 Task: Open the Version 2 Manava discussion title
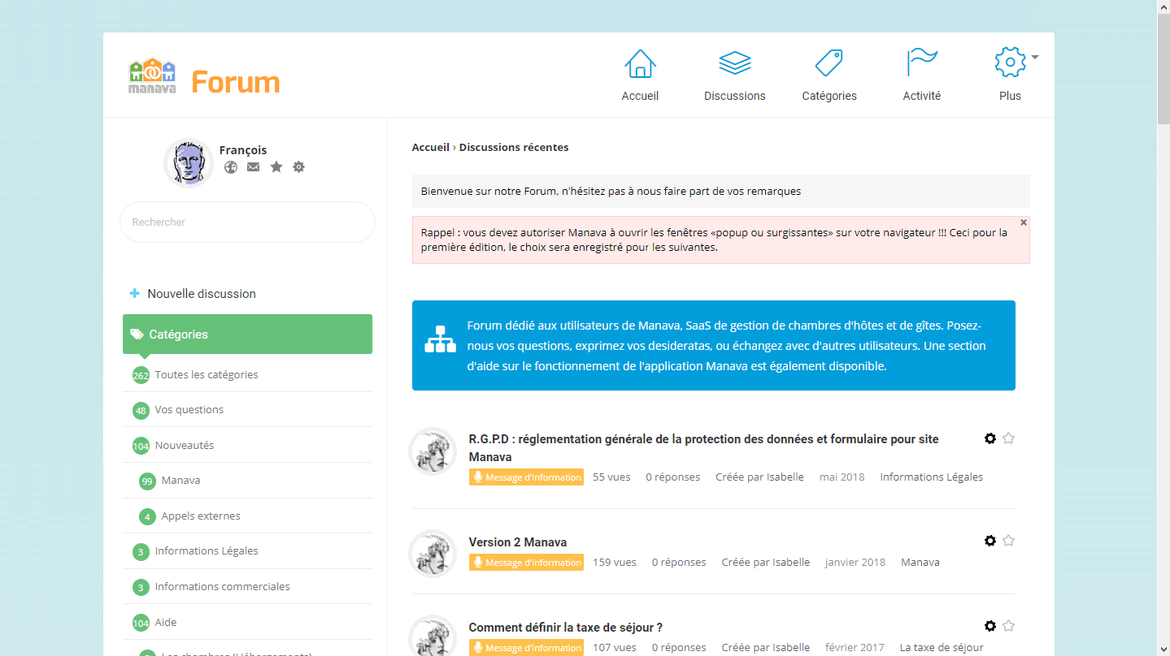[x=517, y=542]
